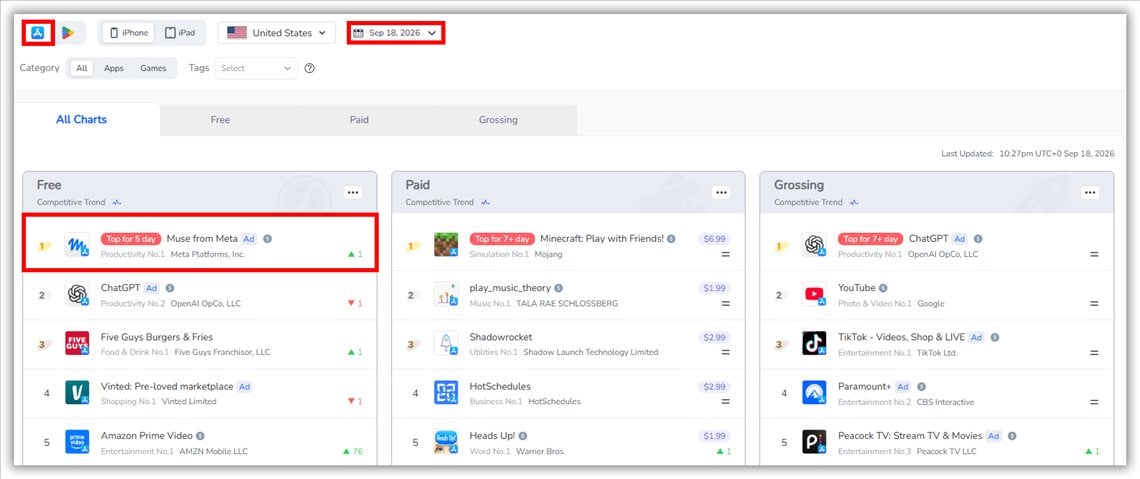Click the help question mark icon
Screen dimensions: 1140x479
310,68
